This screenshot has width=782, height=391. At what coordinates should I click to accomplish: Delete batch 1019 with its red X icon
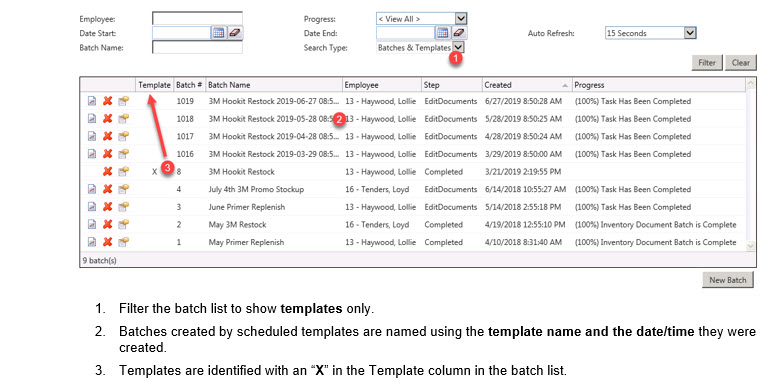107,101
